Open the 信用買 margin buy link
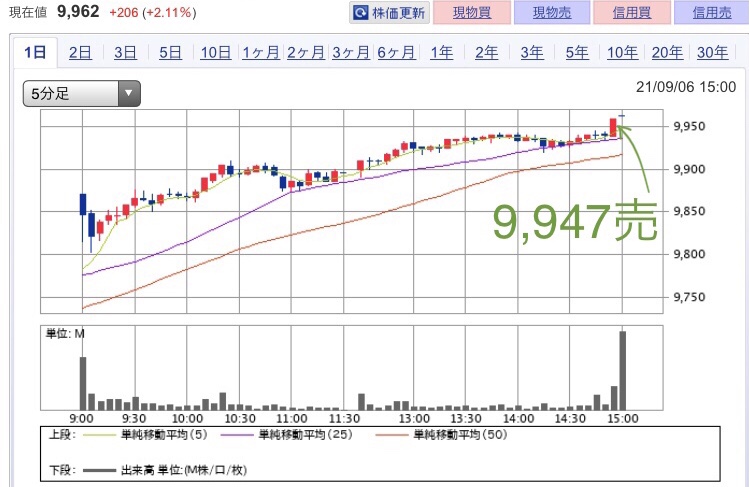 coord(632,12)
